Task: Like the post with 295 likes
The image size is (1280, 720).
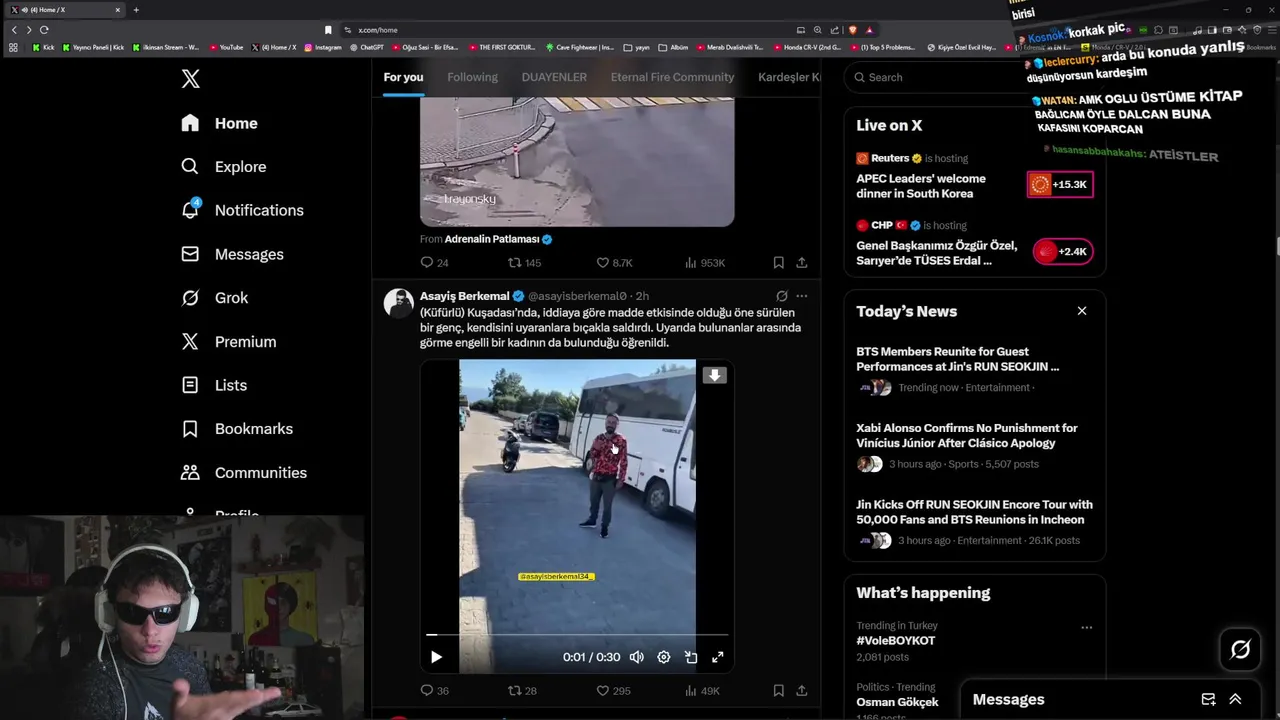Action: [613, 691]
